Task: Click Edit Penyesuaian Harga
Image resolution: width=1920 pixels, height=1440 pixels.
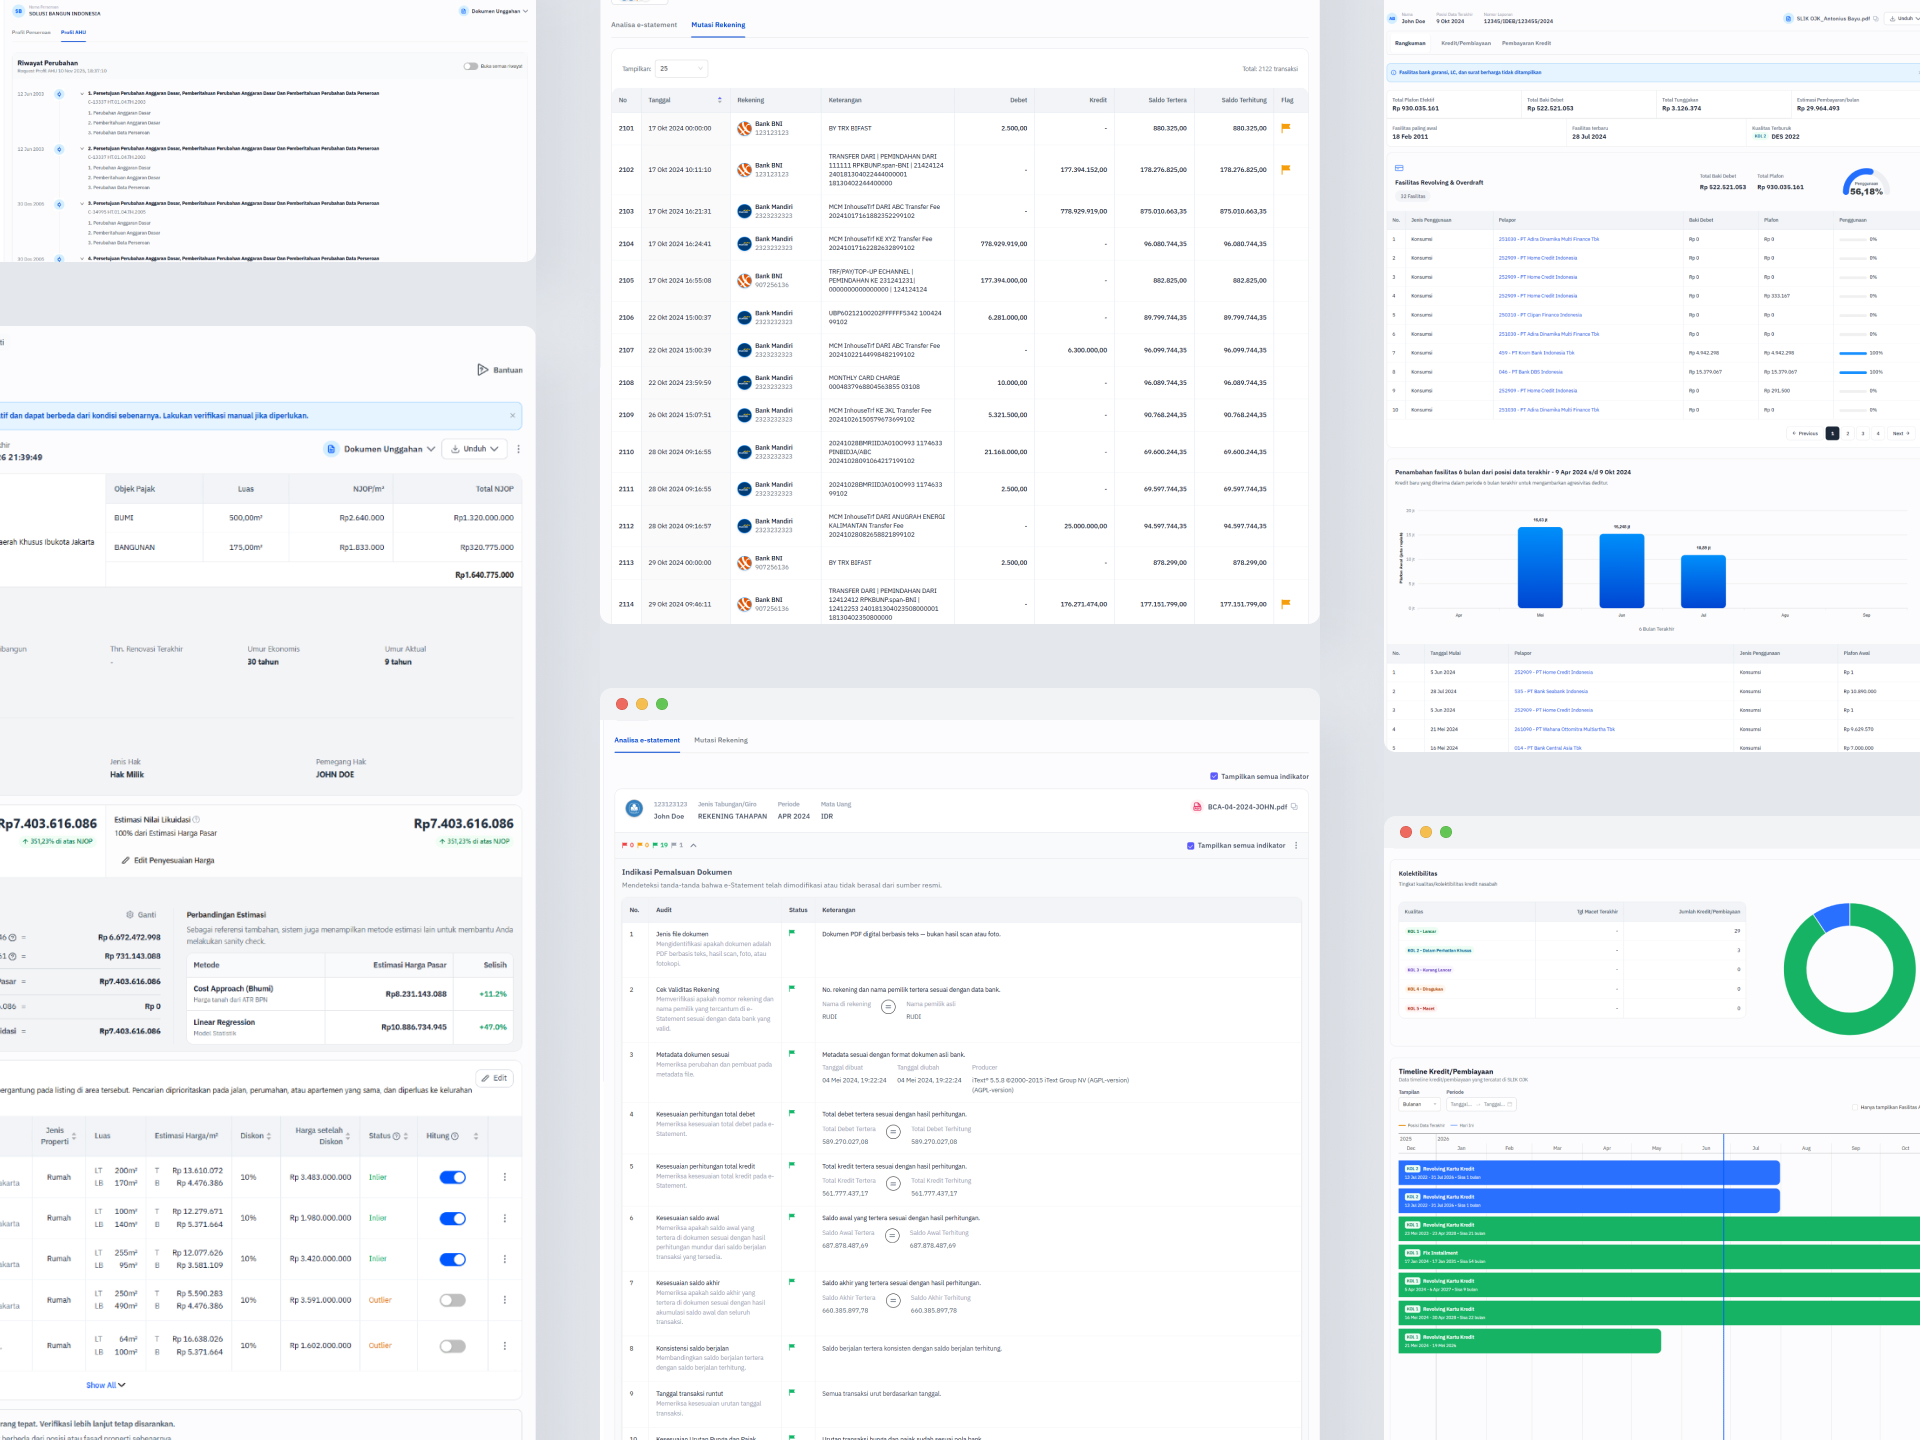Action: click(168, 860)
